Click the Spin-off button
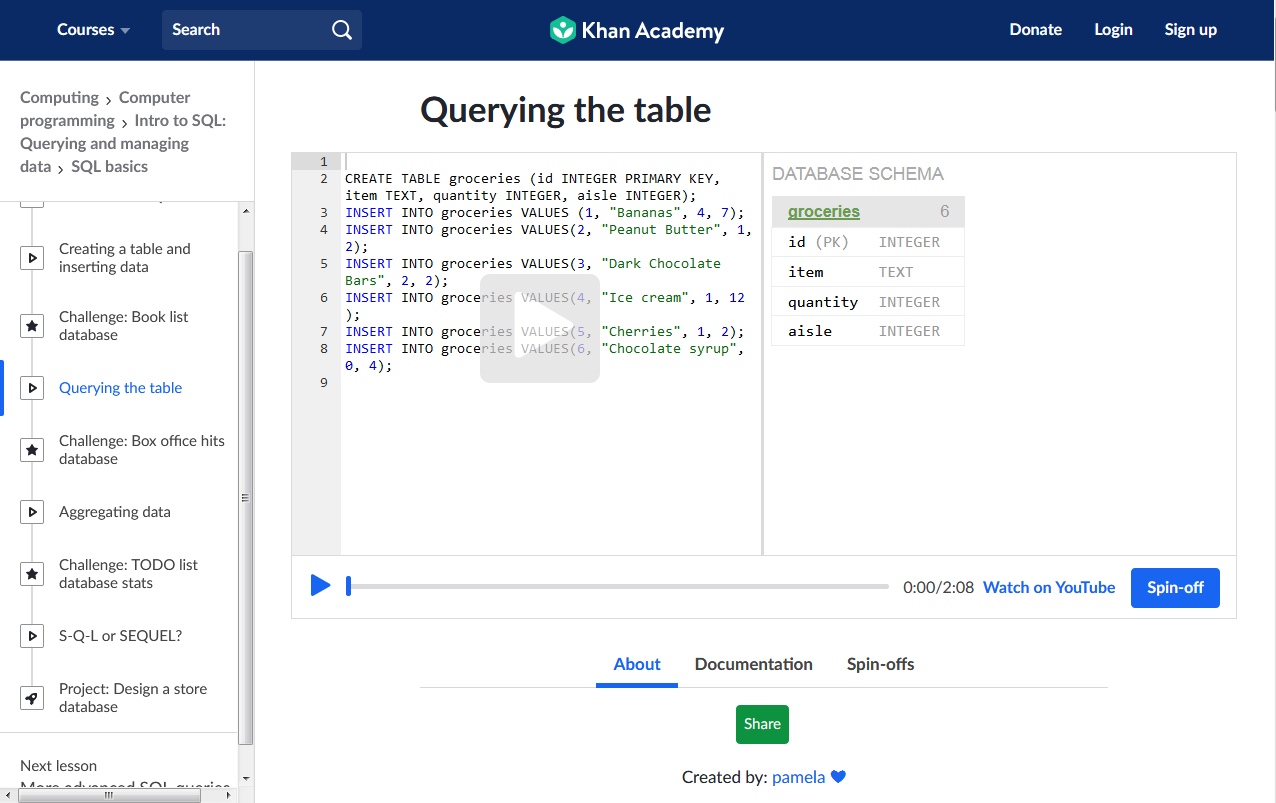1276x803 pixels. pos(1175,588)
